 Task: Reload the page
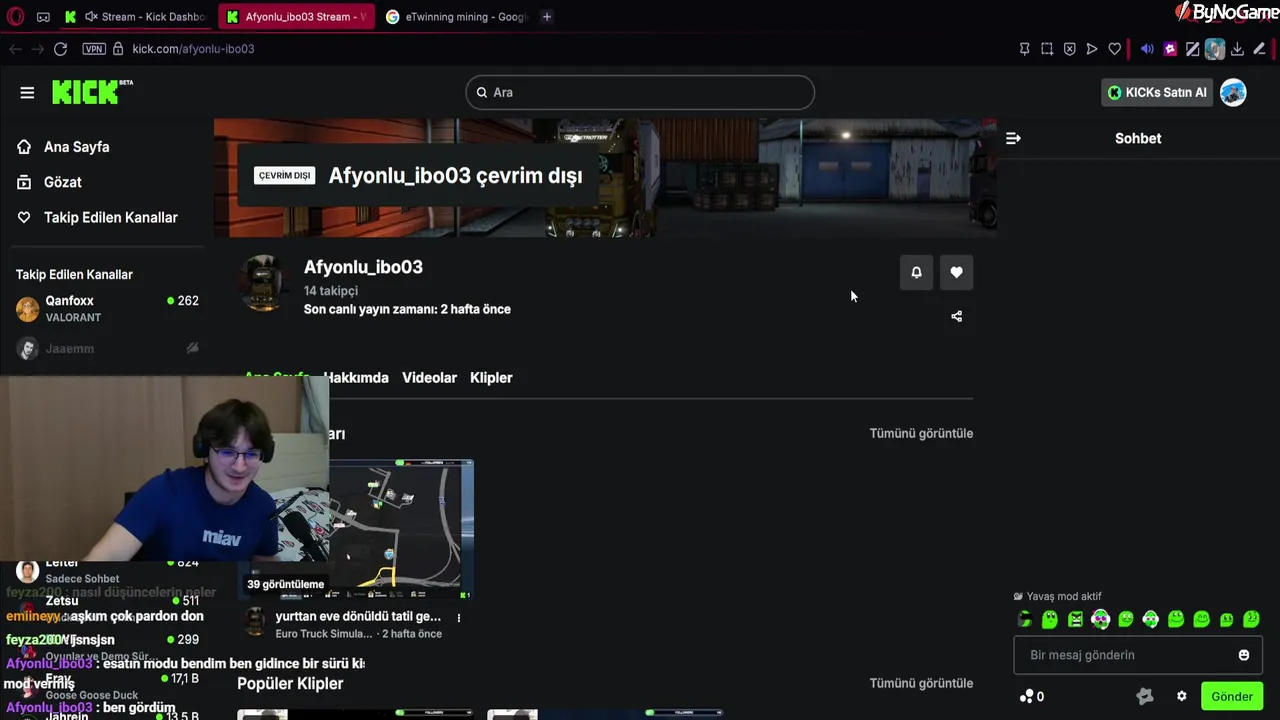coord(60,49)
